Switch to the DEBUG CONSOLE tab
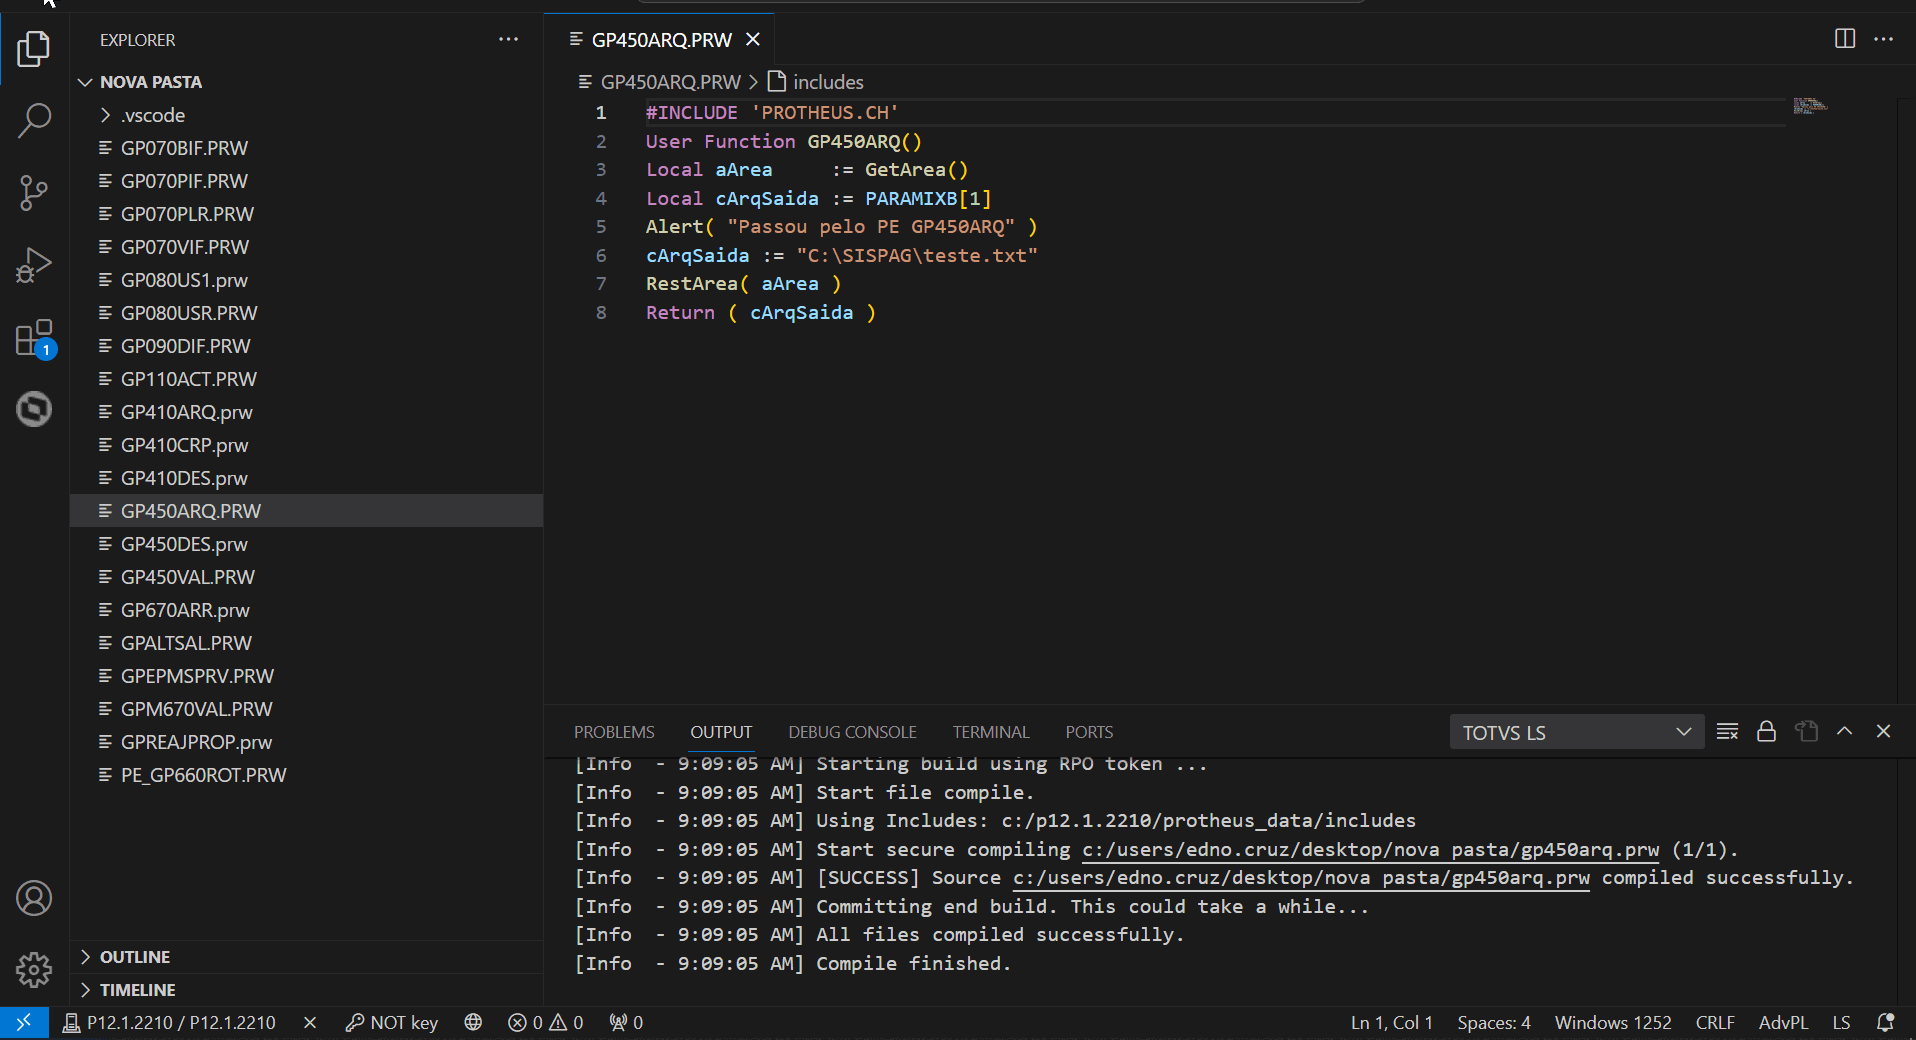The image size is (1916, 1040). click(x=852, y=732)
